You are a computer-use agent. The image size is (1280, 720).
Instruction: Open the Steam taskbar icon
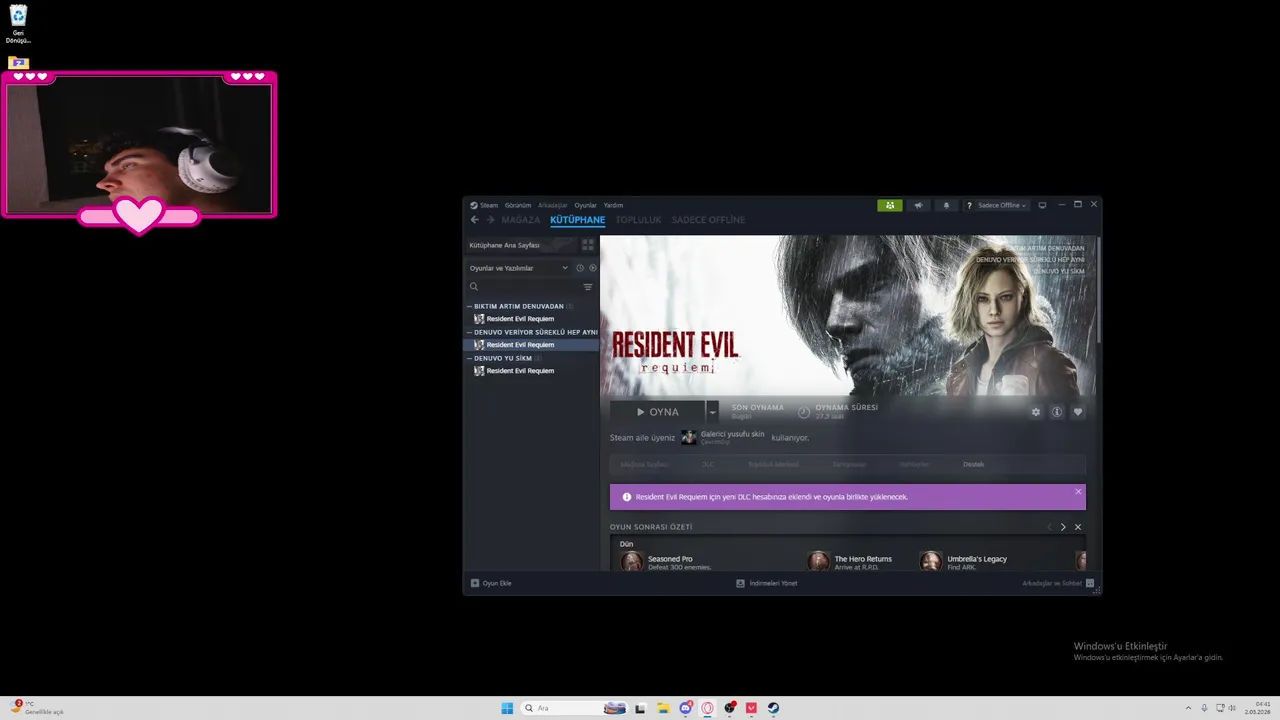coord(773,708)
